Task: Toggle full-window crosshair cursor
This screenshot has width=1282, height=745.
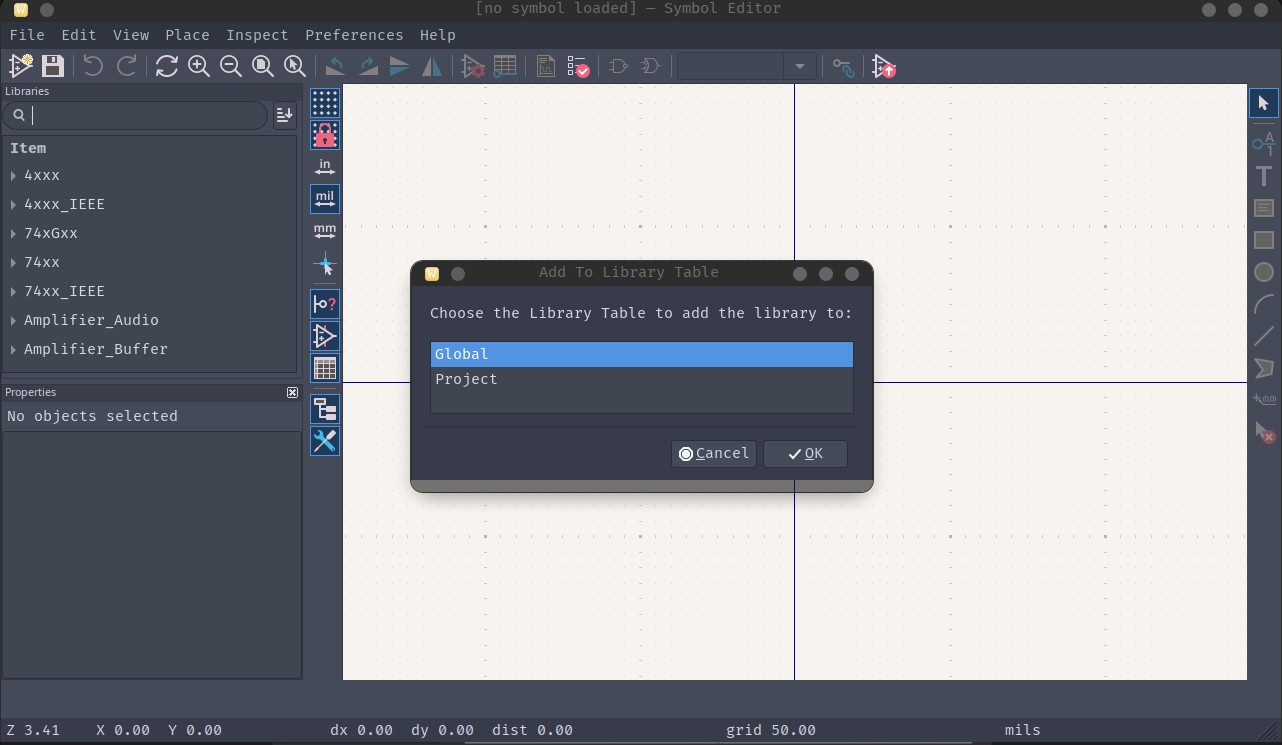Action: (324, 264)
